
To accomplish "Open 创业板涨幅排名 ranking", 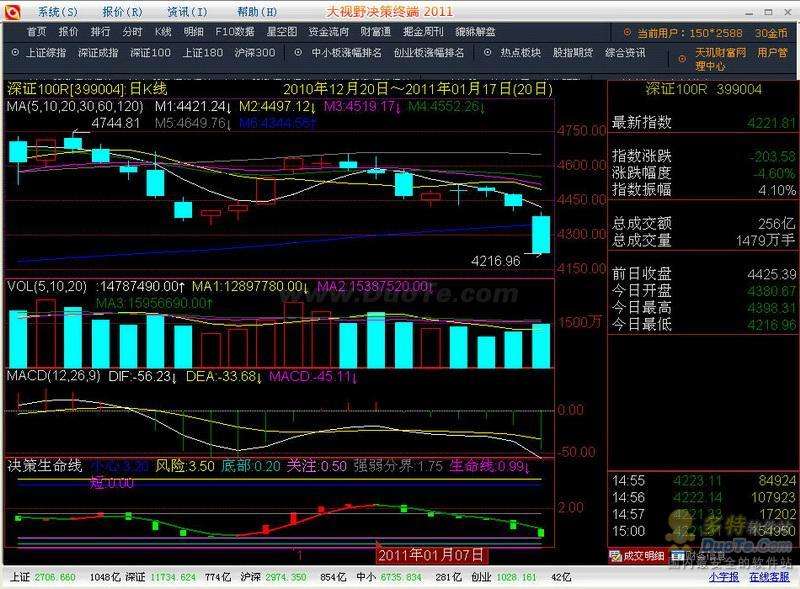I will coord(429,53).
